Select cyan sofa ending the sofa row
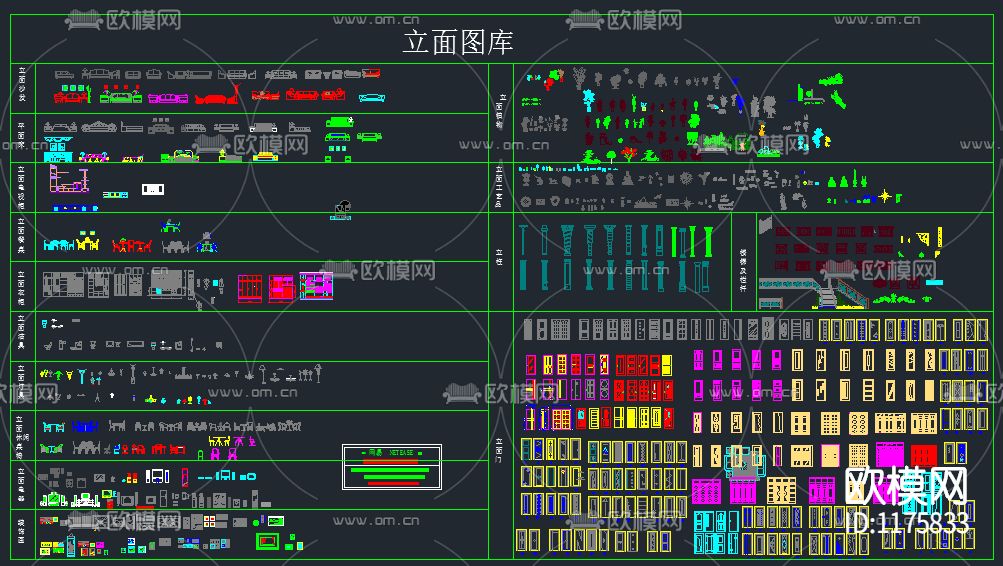 372,98
